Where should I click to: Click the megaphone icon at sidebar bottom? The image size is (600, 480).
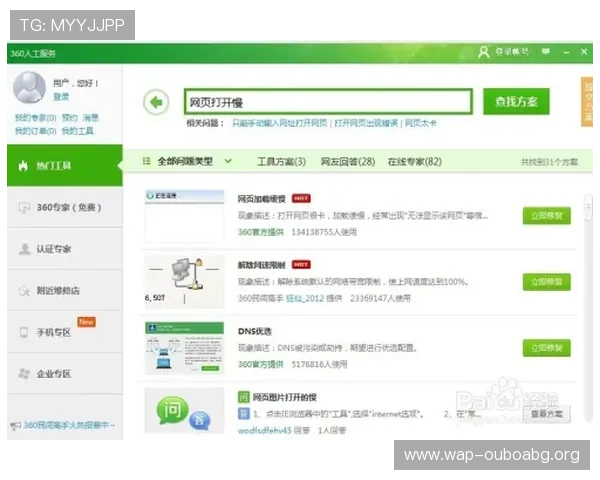[16, 425]
